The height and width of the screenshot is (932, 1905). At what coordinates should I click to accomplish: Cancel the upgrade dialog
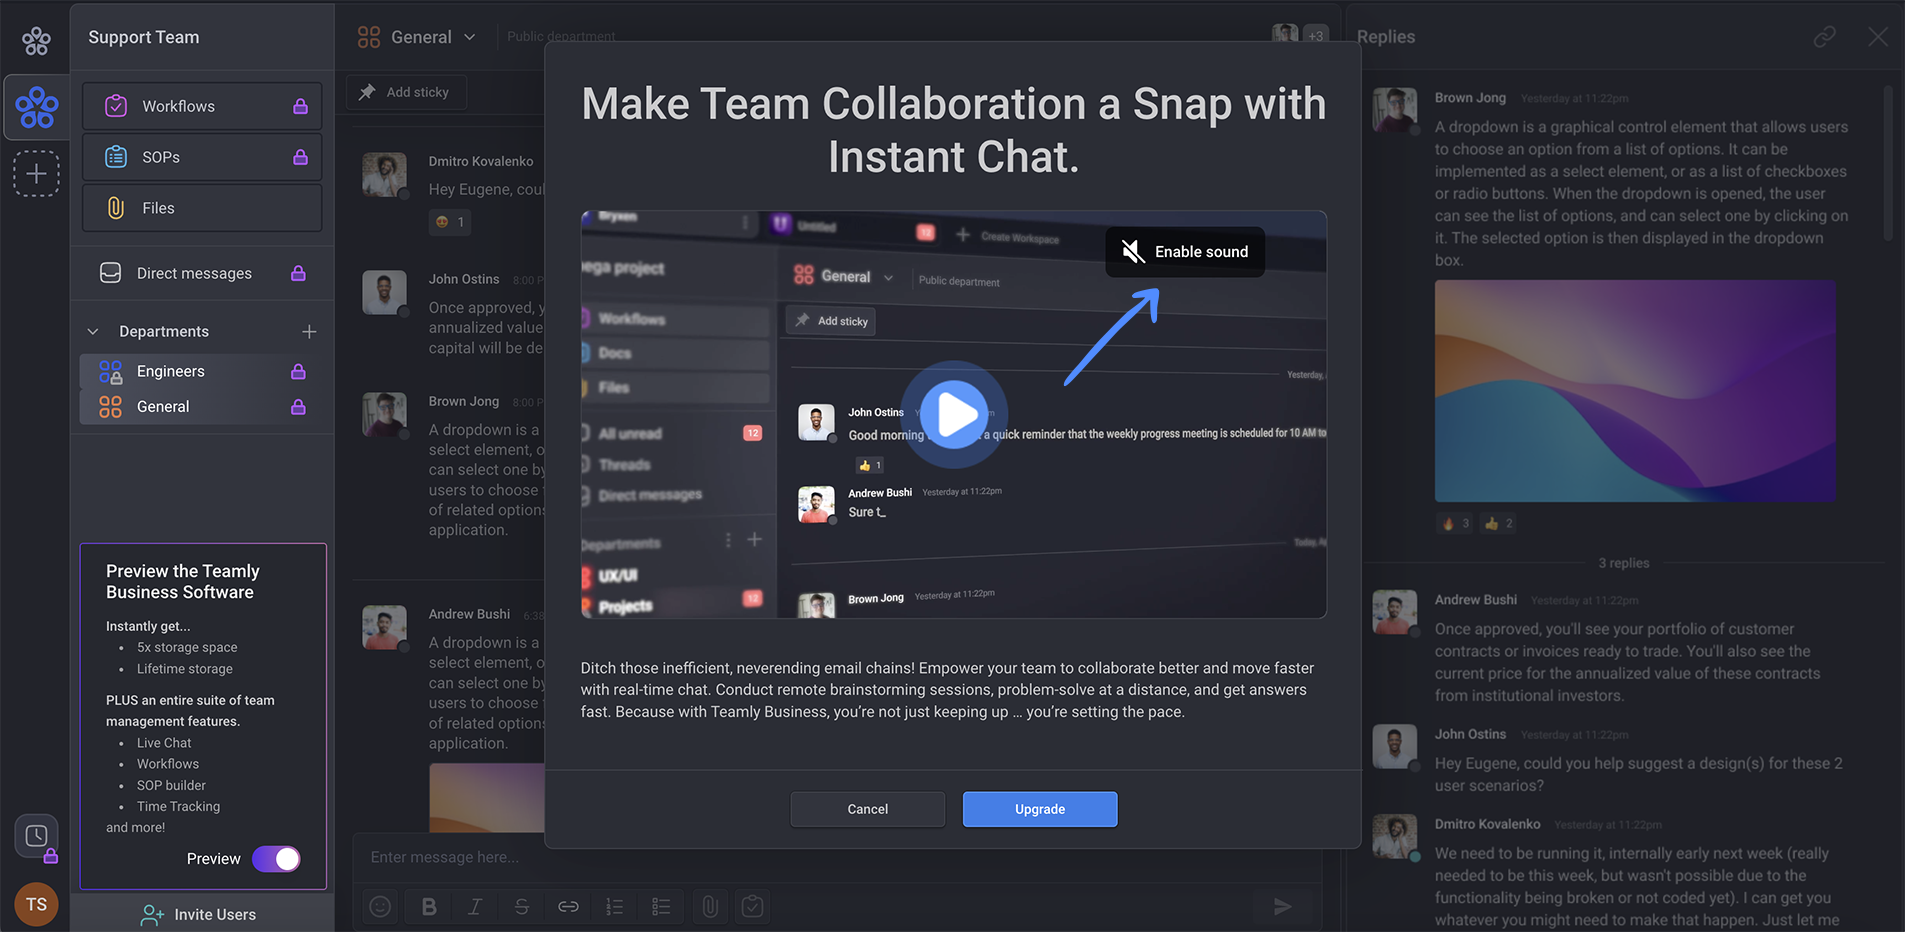(867, 809)
